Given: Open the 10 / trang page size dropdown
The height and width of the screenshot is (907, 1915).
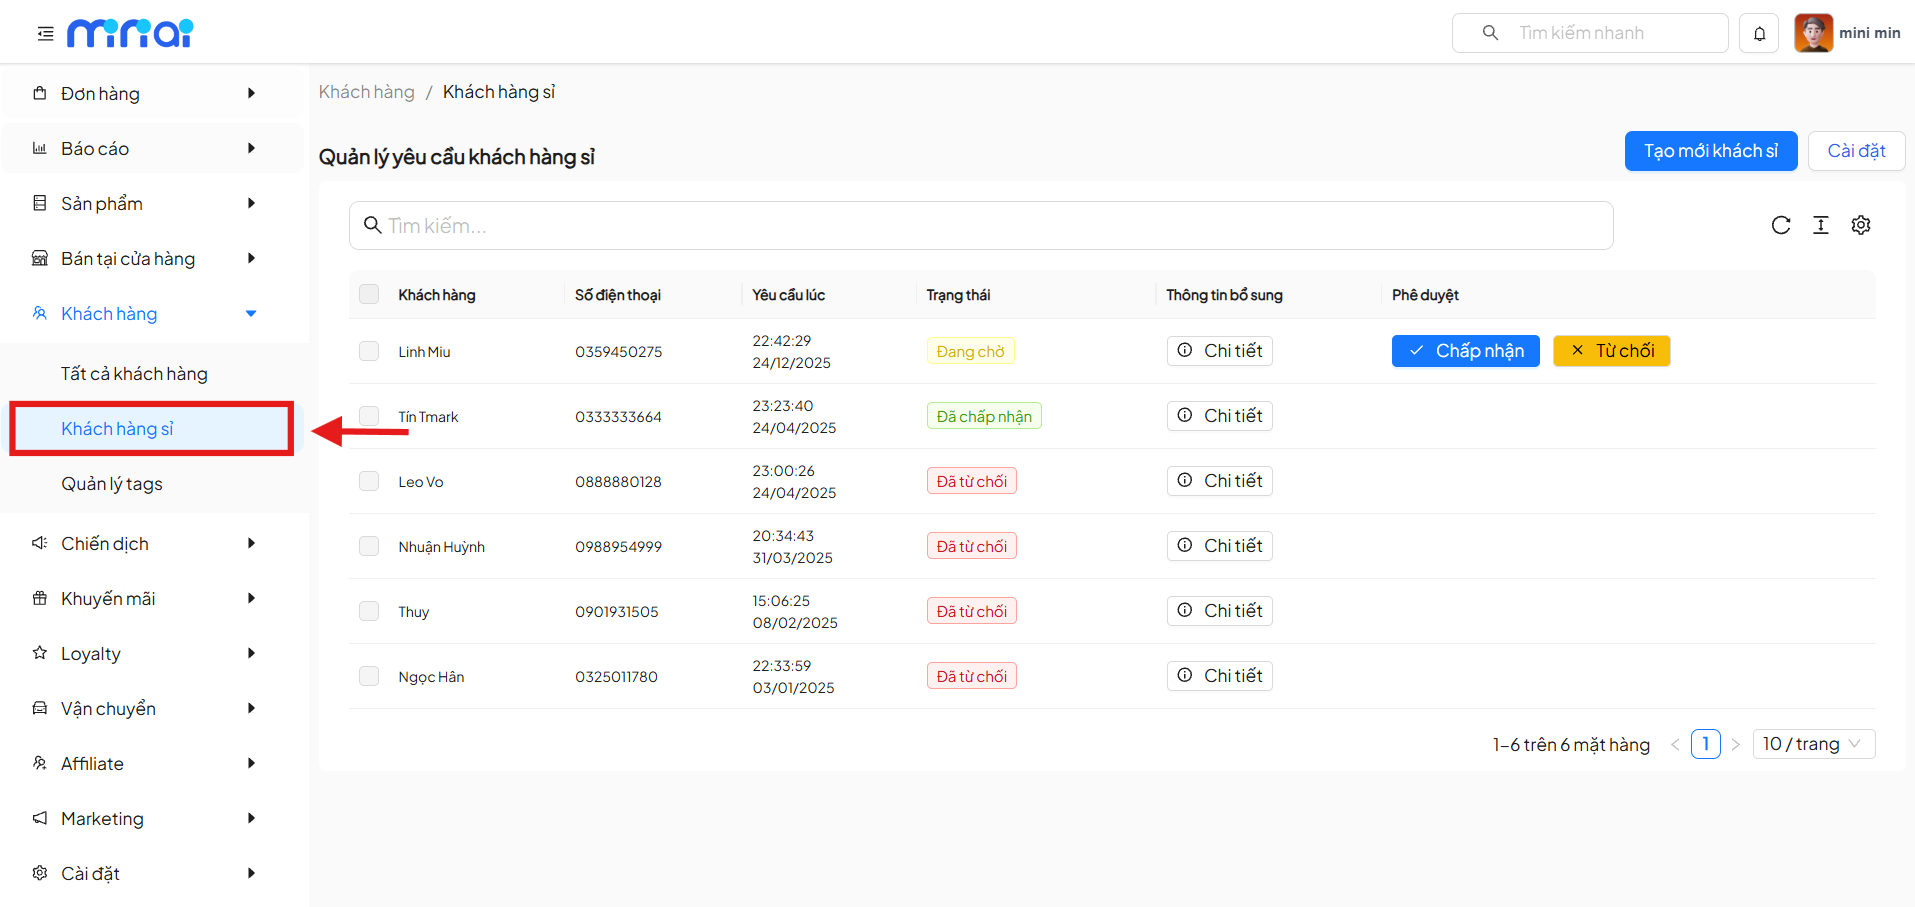Looking at the screenshot, I should pyautogui.click(x=1813, y=744).
